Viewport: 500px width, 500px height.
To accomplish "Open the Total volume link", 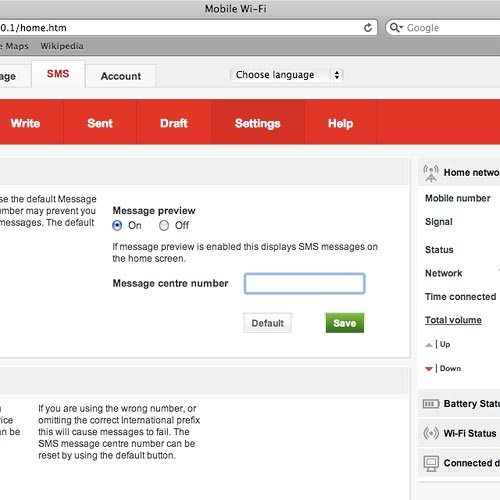I will click(453, 320).
